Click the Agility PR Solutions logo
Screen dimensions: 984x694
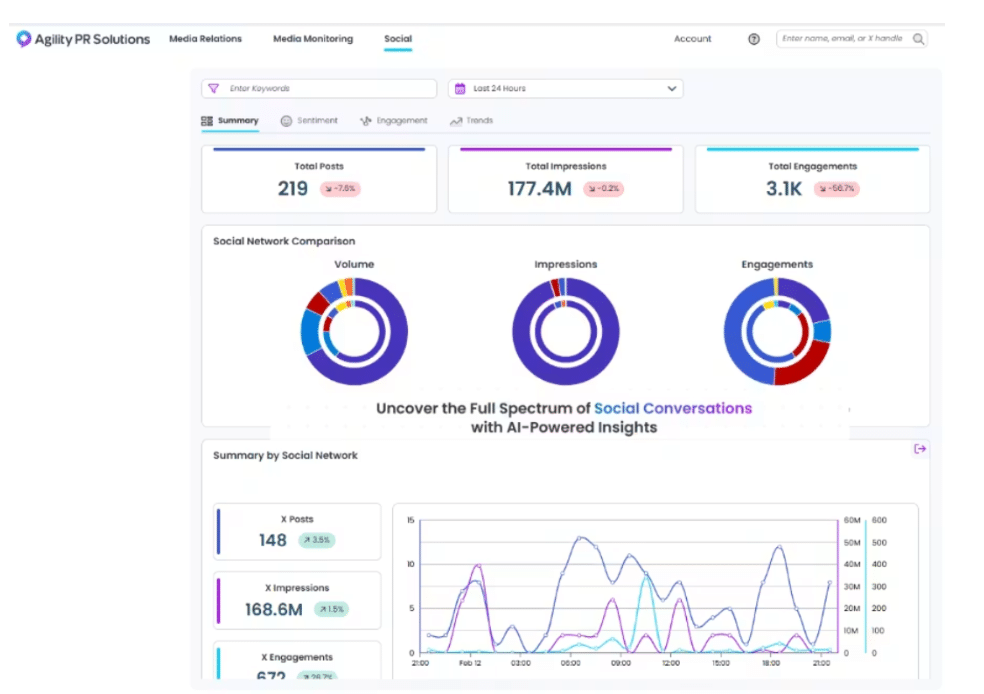pos(83,39)
